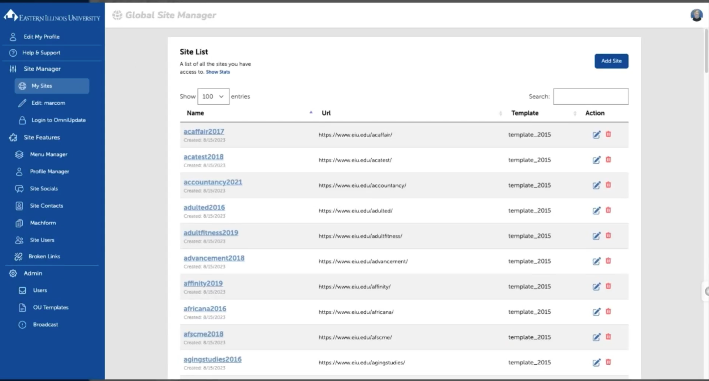The image size is (709, 381).
Task: Open Edit My Profile in sidebar
Action: pyautogui.click(x=42, y=37)
